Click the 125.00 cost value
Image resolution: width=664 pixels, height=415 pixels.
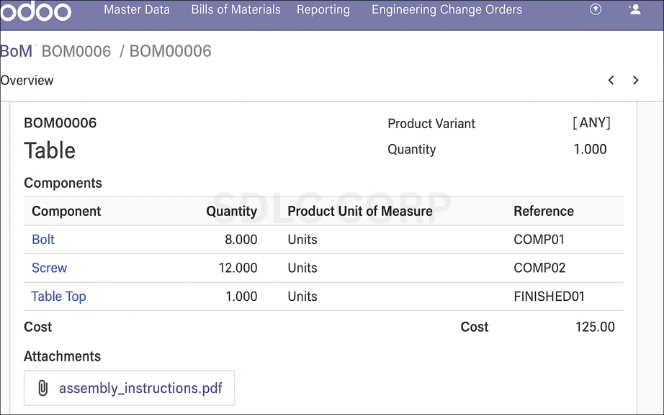595,326
